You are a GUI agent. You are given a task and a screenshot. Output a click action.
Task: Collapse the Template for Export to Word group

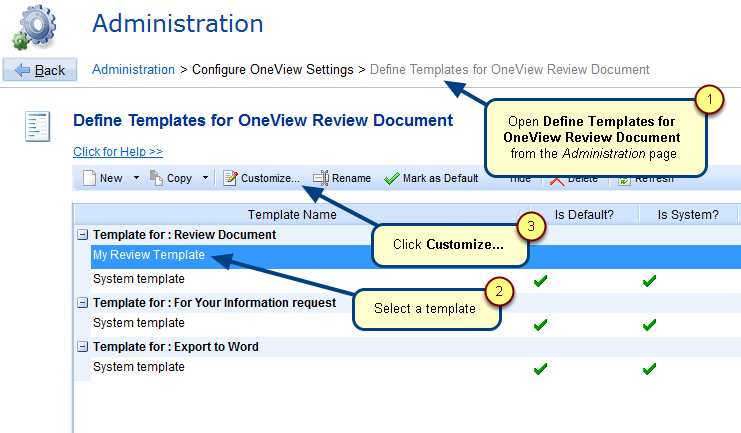pyautogui.click(x=82, y=347)
